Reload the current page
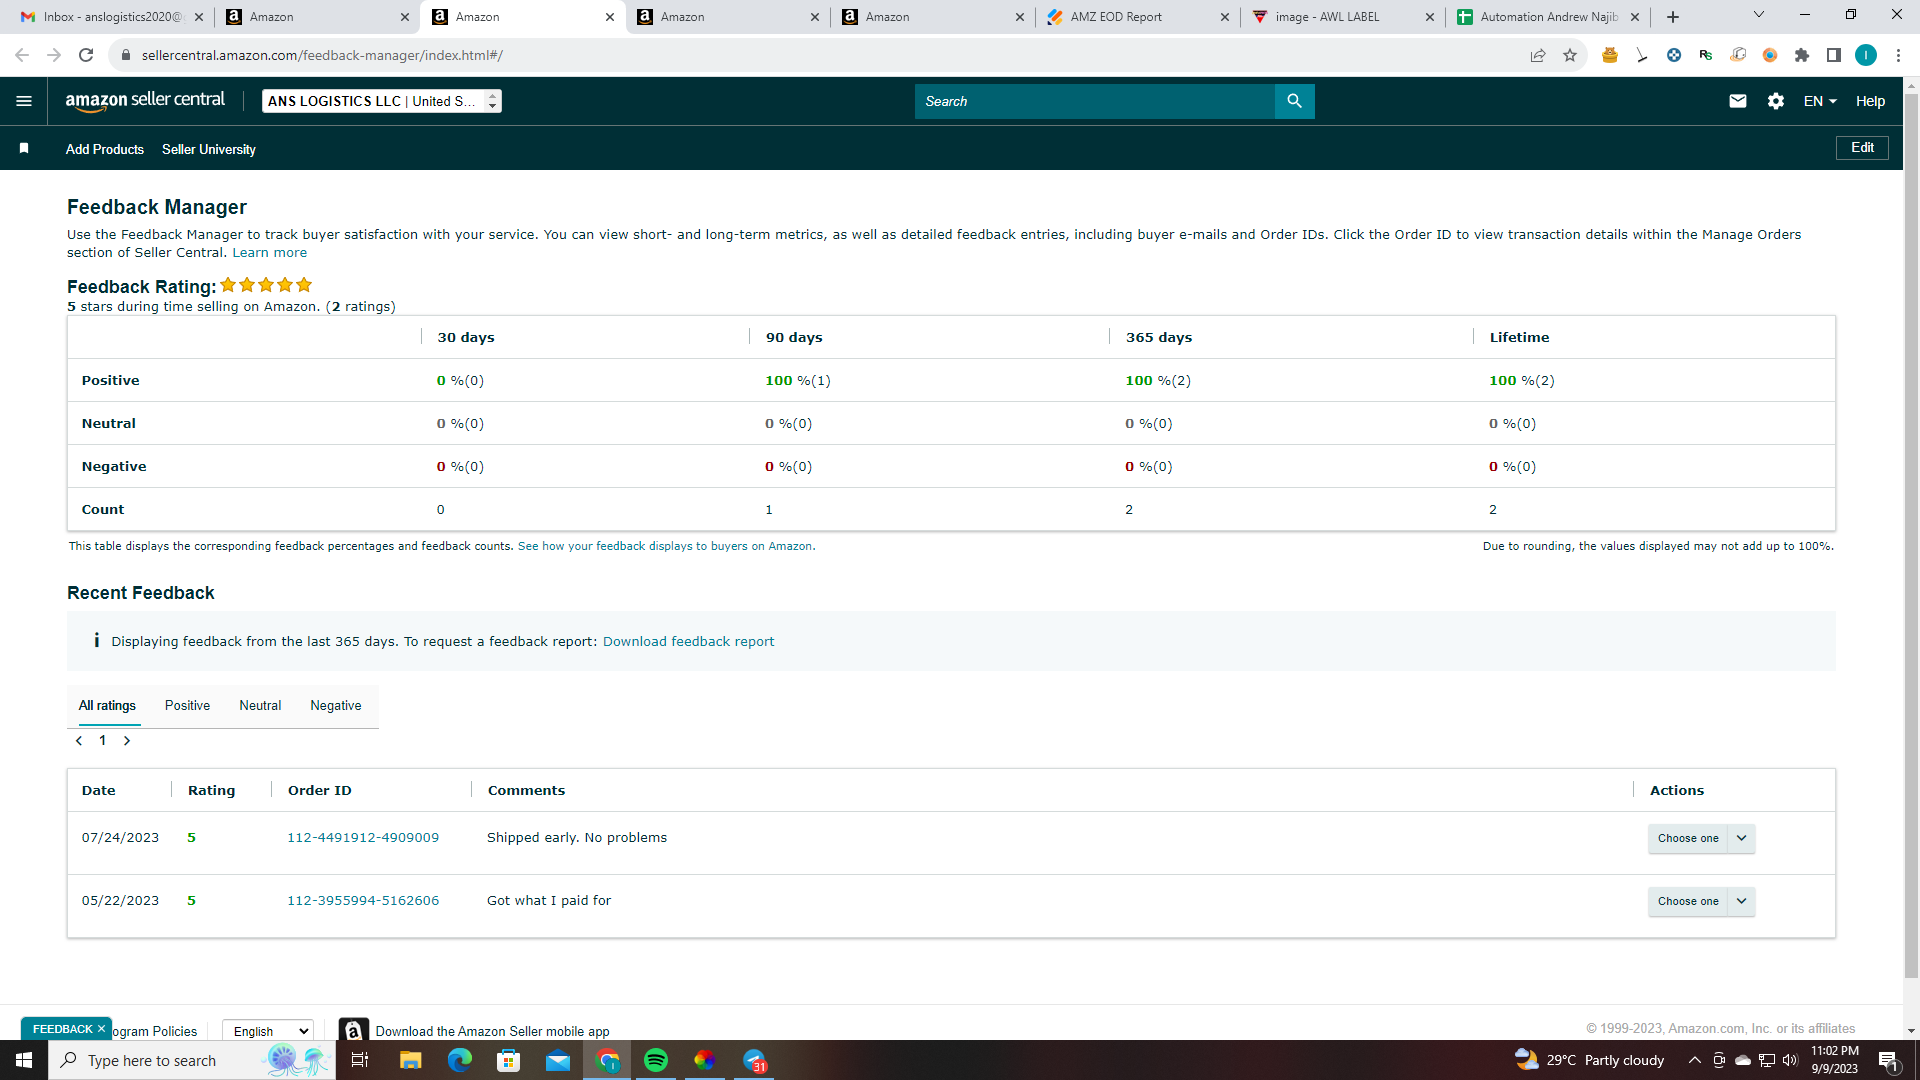The height and width of the screenshot is (1080, 1920). pos(86,55)
